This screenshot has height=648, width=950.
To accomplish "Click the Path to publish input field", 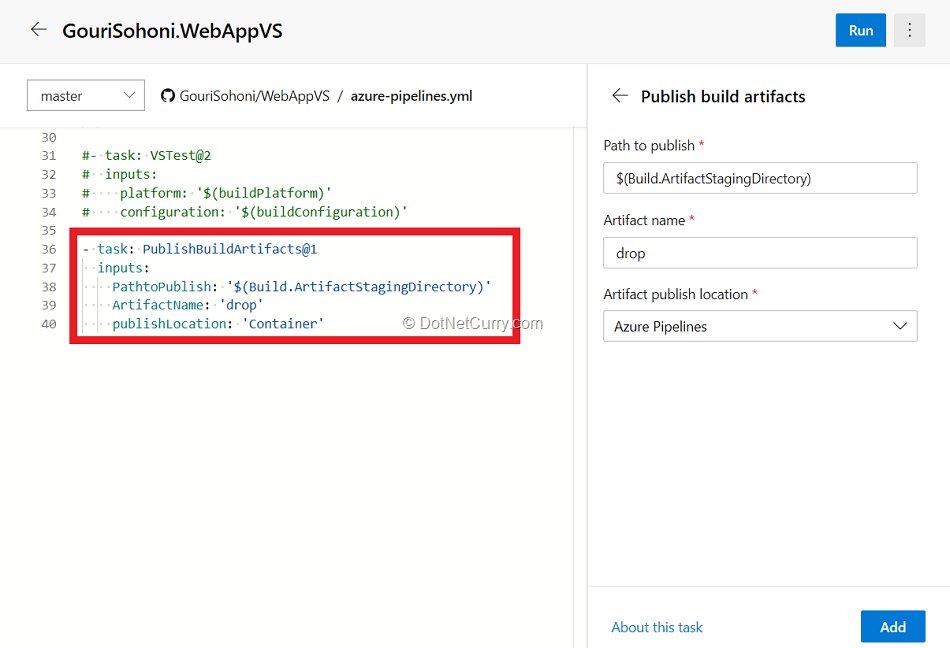I will click(x=760, y=178).
